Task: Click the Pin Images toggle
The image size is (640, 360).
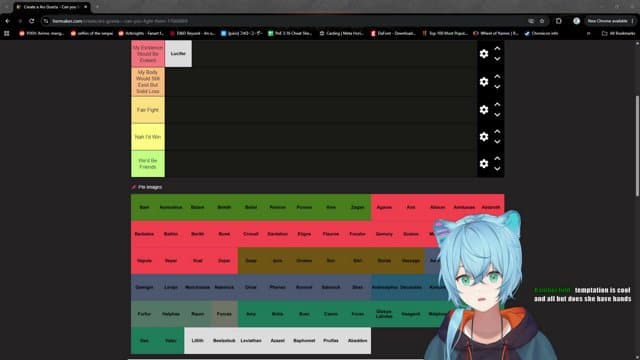Action: 147,187
